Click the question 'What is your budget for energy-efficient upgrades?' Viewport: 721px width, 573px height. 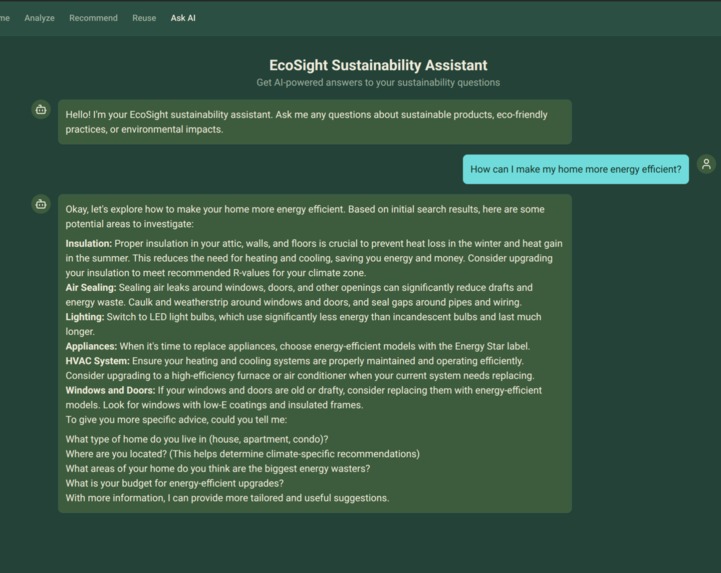tap(174, 483)
